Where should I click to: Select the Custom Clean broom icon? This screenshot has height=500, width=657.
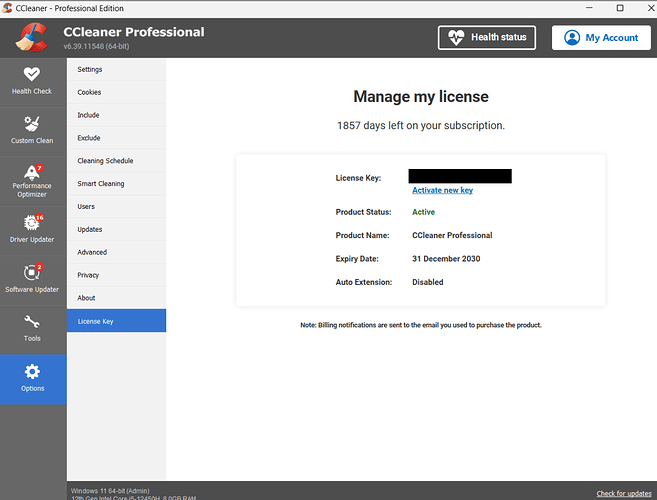(32, 124)
